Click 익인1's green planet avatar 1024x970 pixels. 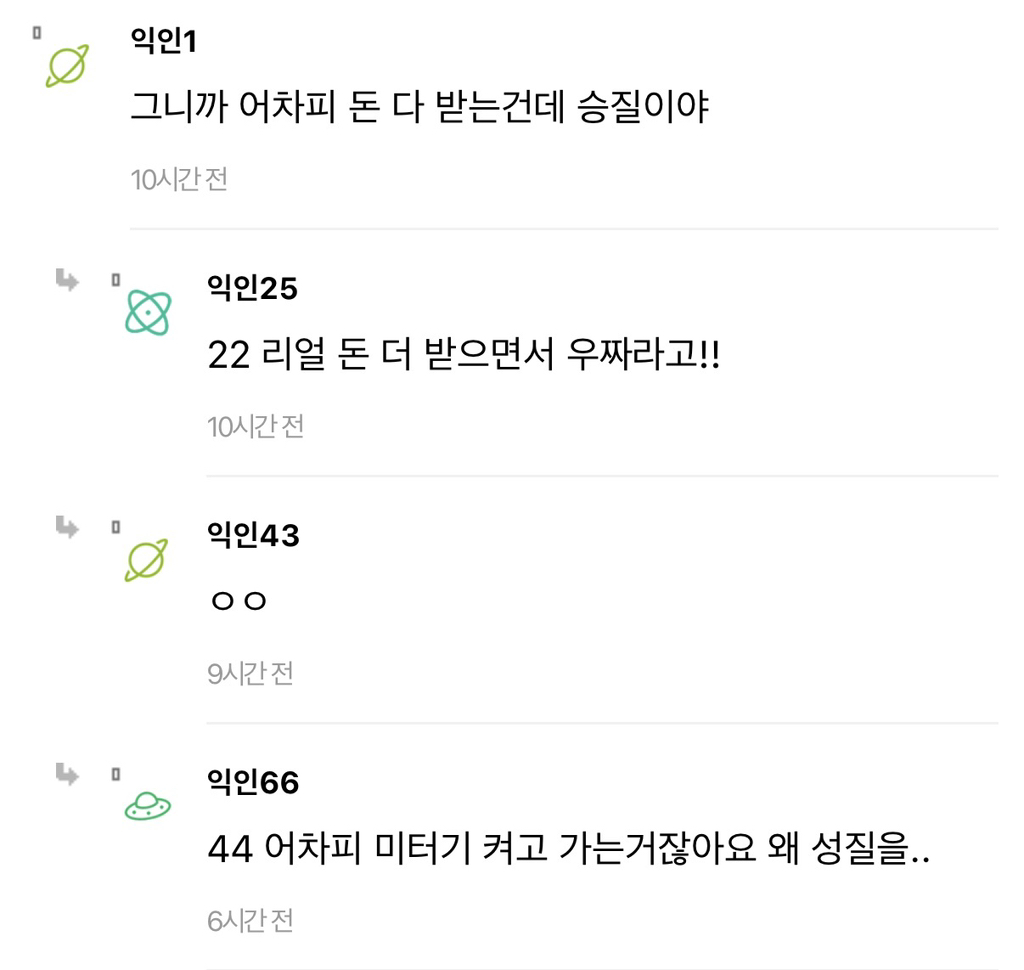pyautogui.click(x=69, y=65)
